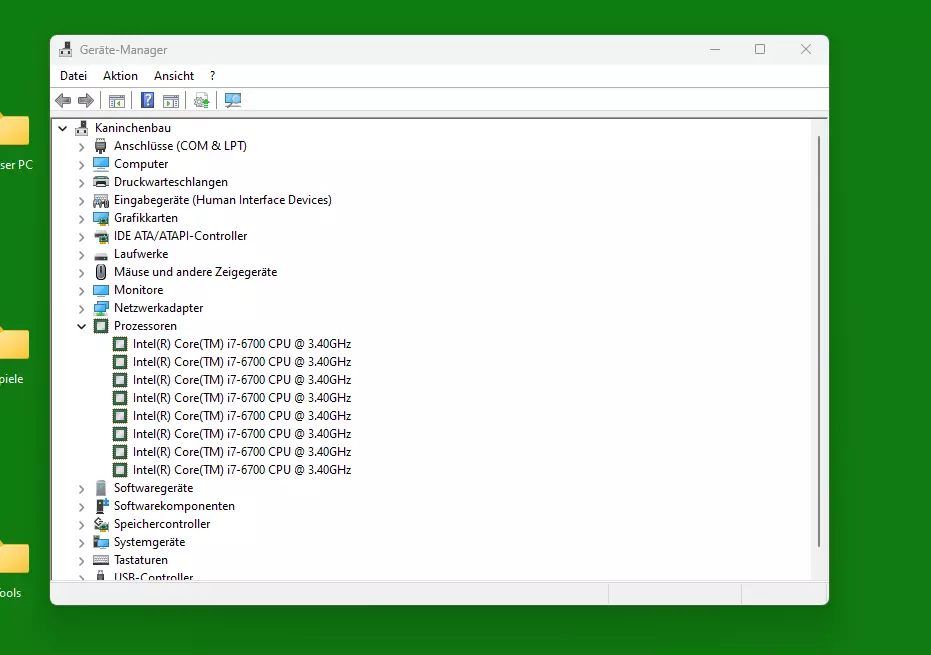Expand the Monitore category
This screenshot has width=931, height=655.
(x=81, y=290)
